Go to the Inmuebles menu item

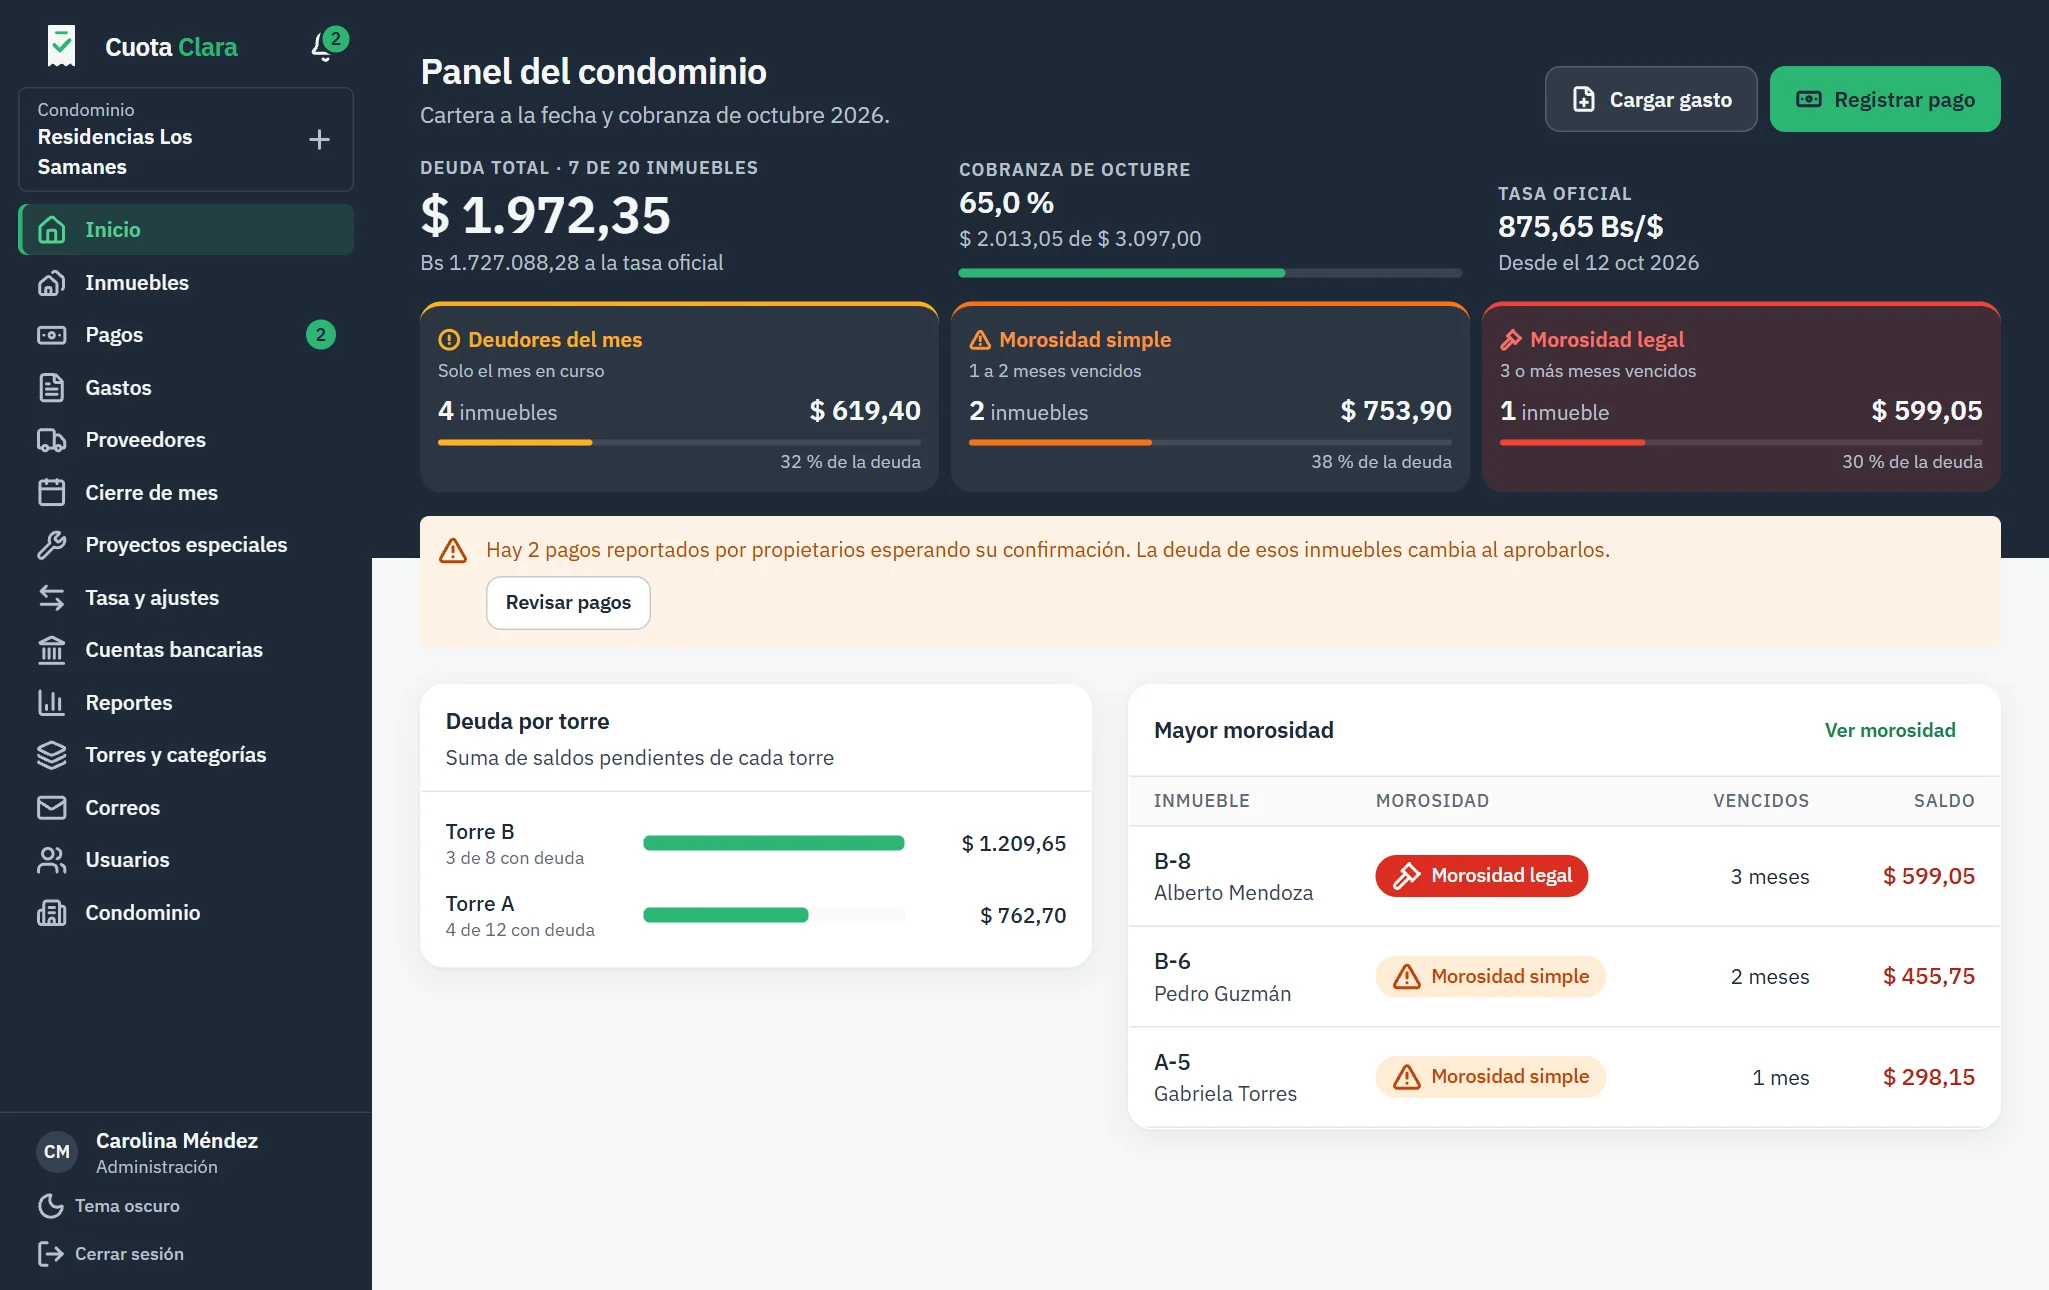(186, 283)
